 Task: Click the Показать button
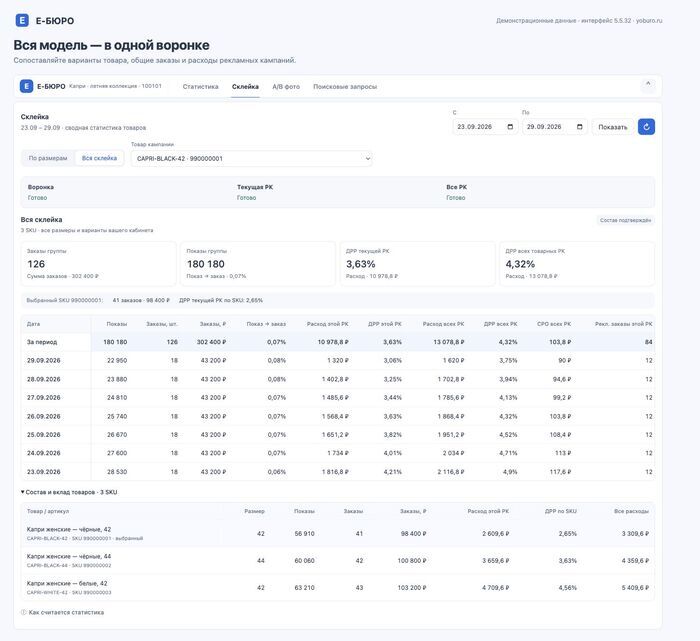(x=612, y=127)
